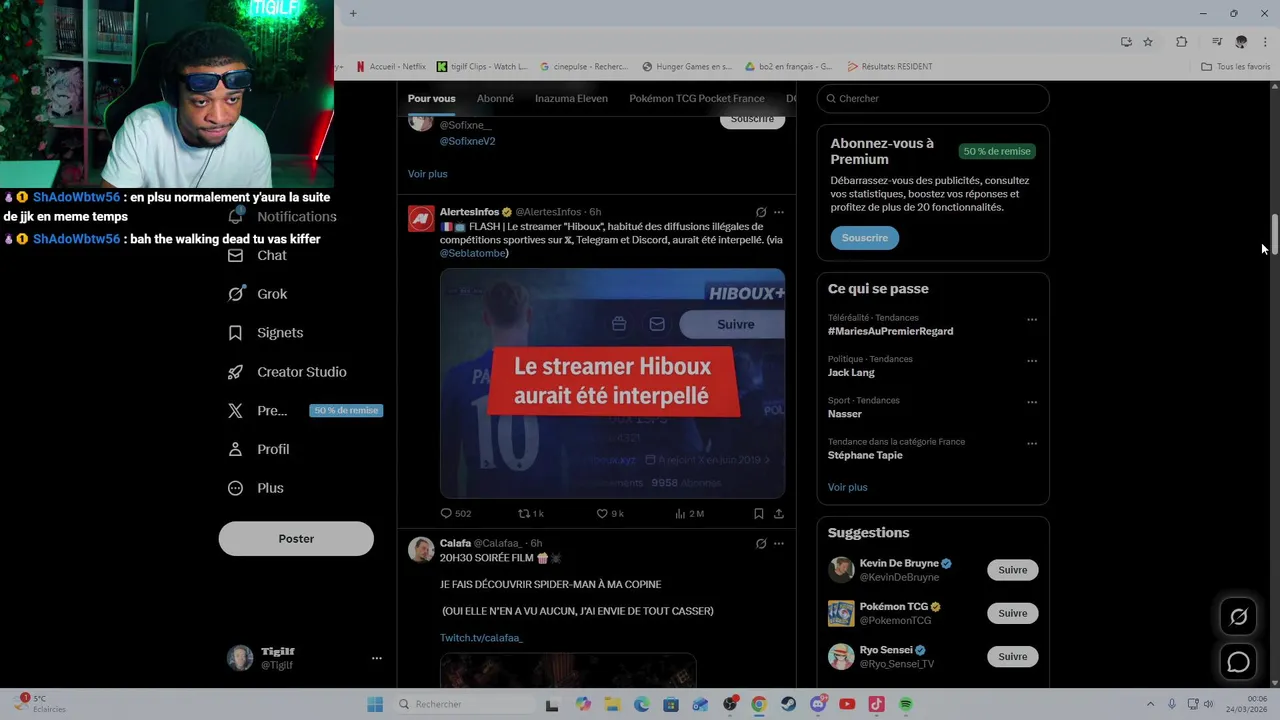Open Chat in the X sidebar
The height and width of the screenshot is (720, 1280).
pyautogui.click(x=257, y=255)
